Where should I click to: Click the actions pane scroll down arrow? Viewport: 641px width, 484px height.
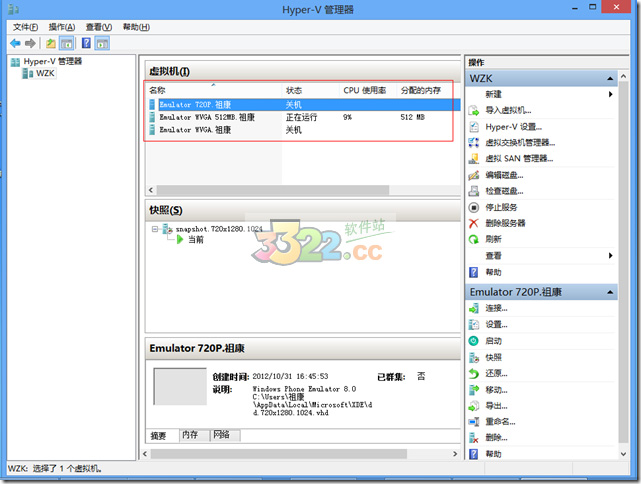623,454
